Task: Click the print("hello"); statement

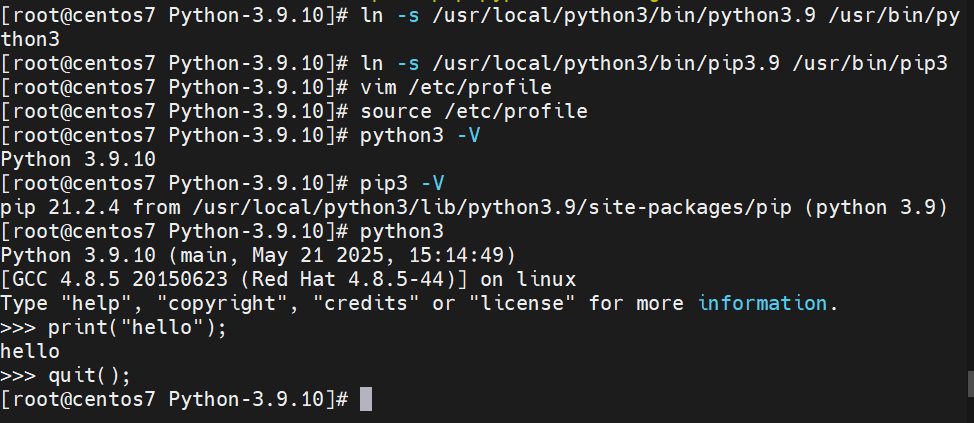Action: pos(138,327)
